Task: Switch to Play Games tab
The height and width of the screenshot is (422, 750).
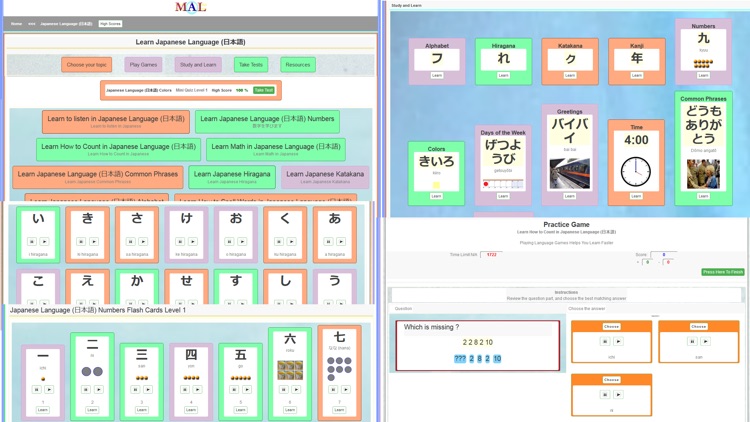Action: pyautogui.click(x=143, y=65)
